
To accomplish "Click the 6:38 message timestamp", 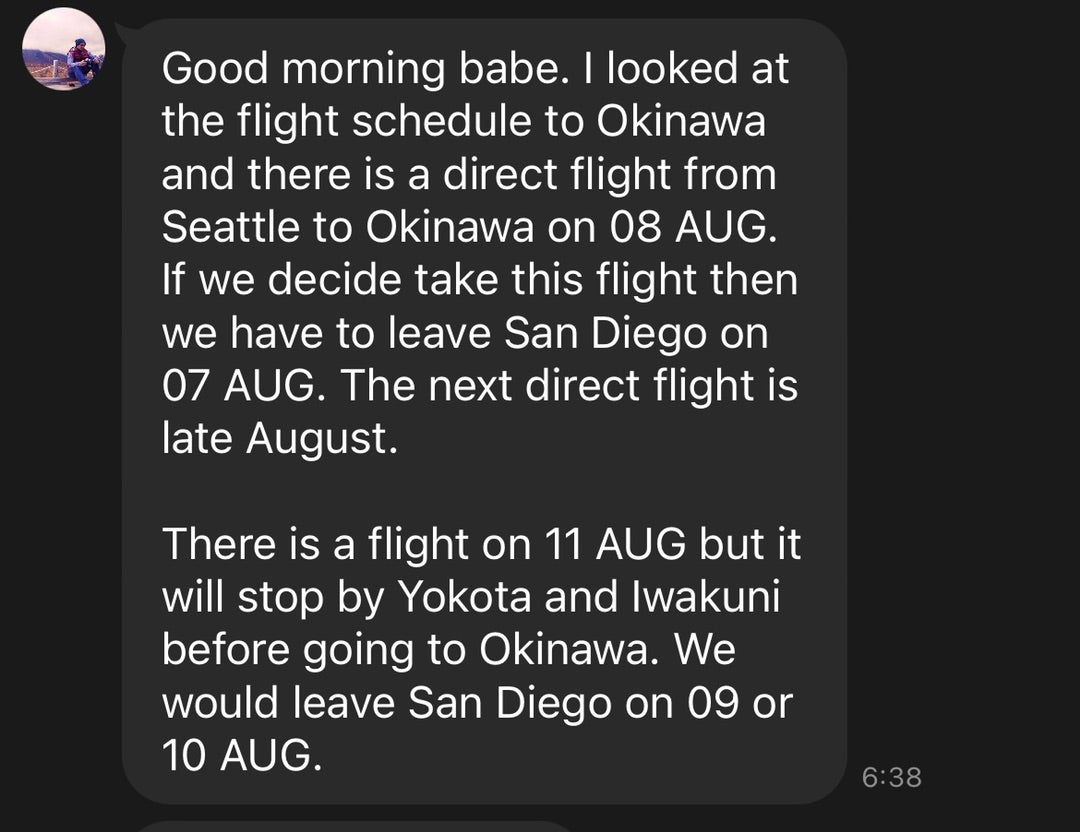I will (890, 777).
